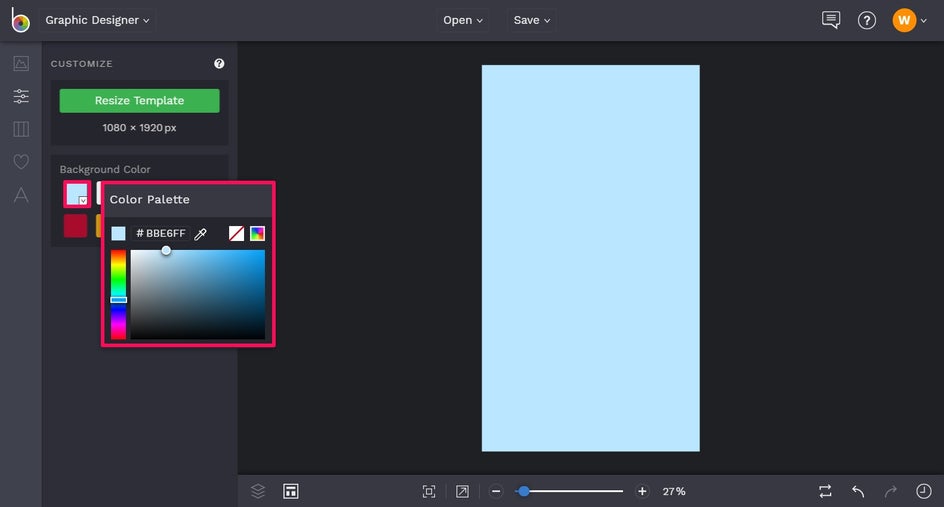
Task: Open the template layout icon in bottom bar
Action: (291, 491)
